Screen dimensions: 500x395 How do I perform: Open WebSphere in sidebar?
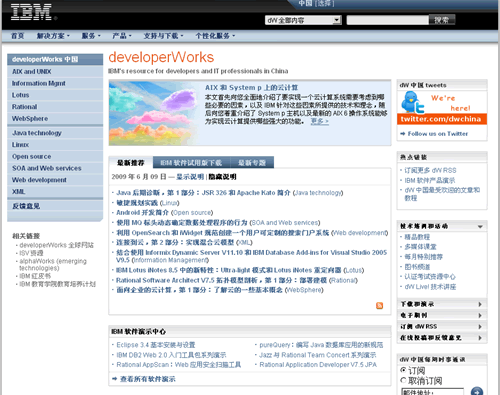55,119
